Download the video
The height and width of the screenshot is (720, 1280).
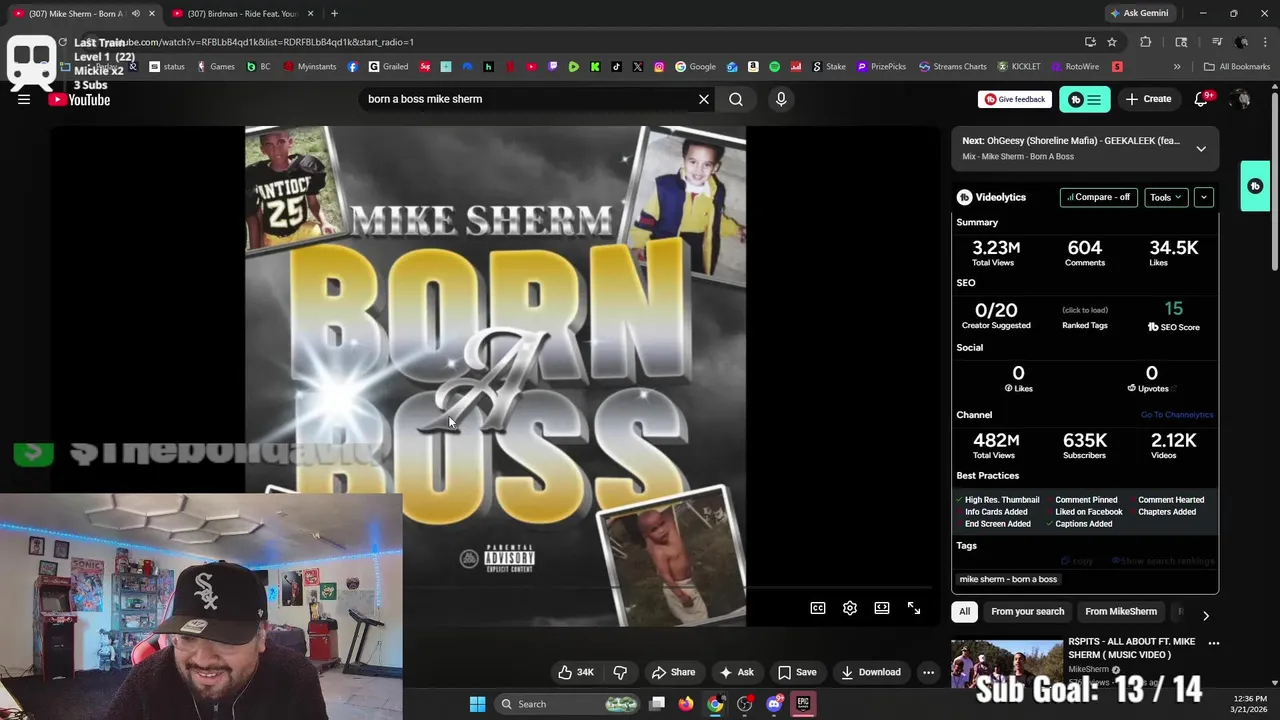coord(871,672)
